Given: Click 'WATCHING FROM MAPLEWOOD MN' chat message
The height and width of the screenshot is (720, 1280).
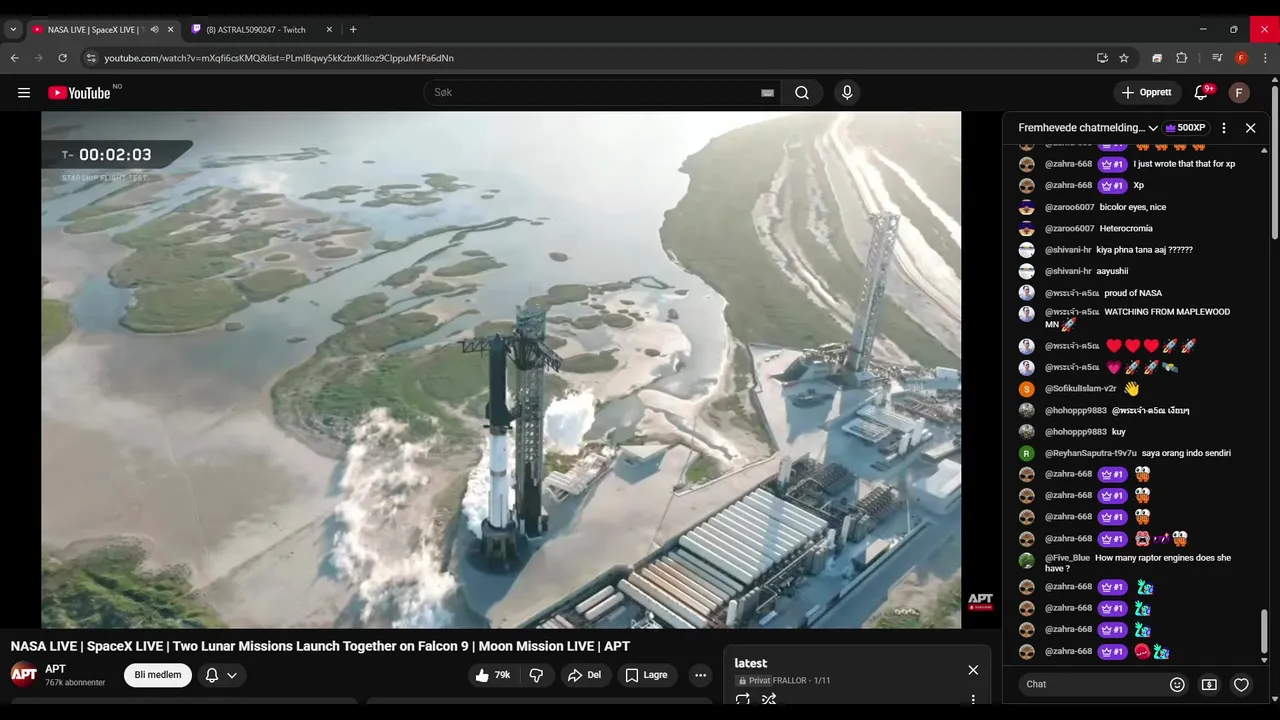Looking at the screenshot, I should pos(1138,318).
